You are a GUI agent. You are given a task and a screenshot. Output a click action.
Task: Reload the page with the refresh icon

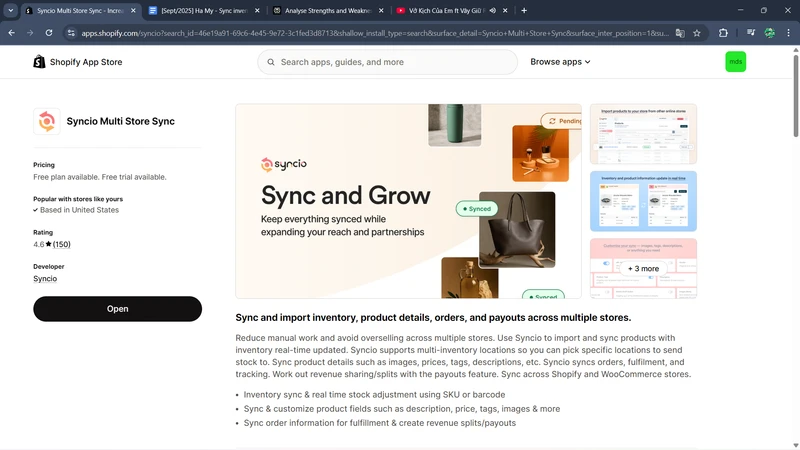click(x=51, y=33)
